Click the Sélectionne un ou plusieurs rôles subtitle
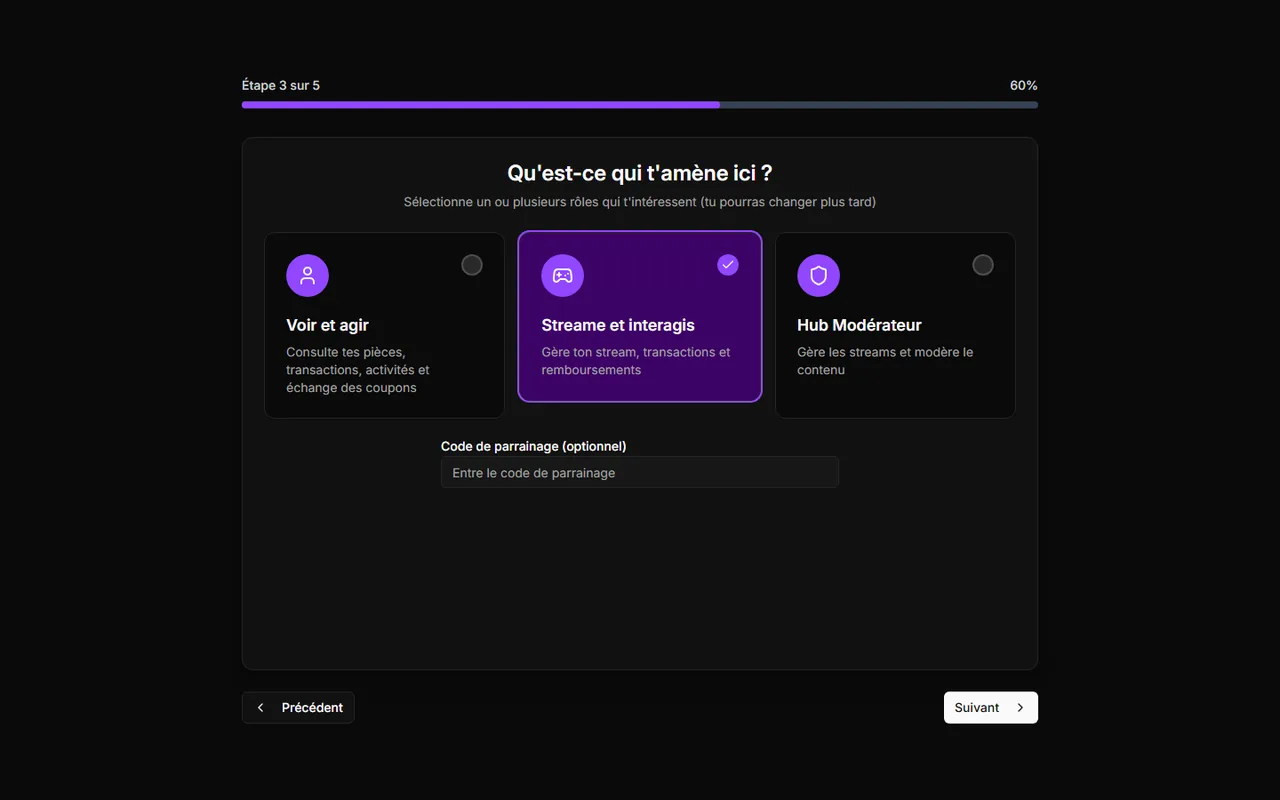The height and width of the screenshot is (800, 1280). point(640,202)
